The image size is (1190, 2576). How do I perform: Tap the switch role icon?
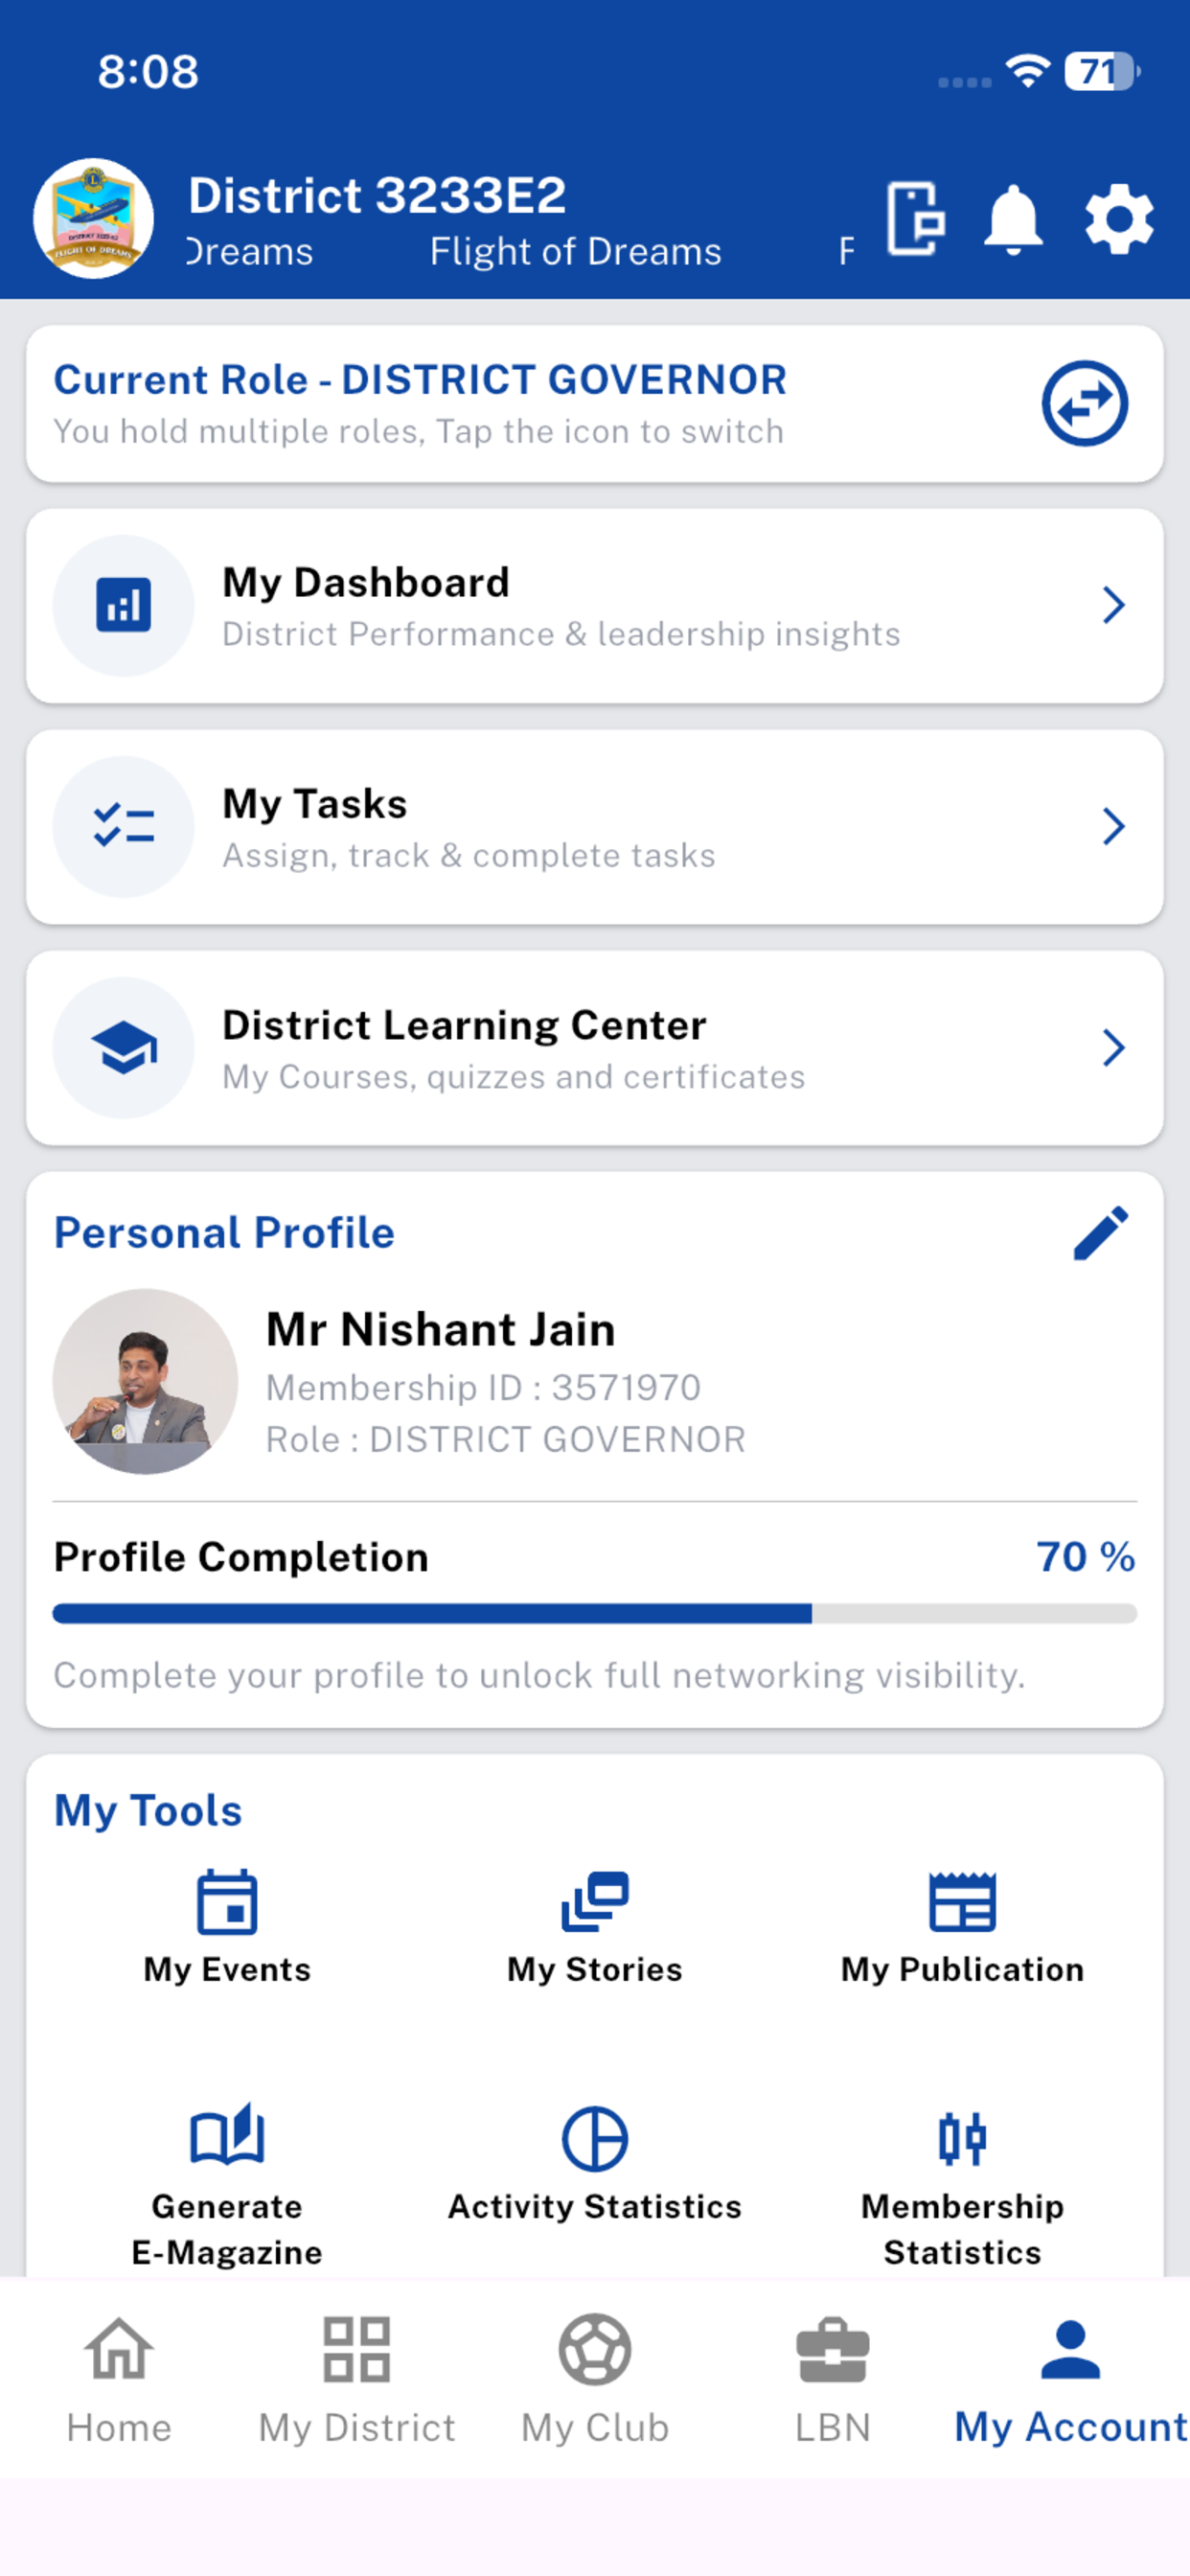click(x=1085, y=404)
